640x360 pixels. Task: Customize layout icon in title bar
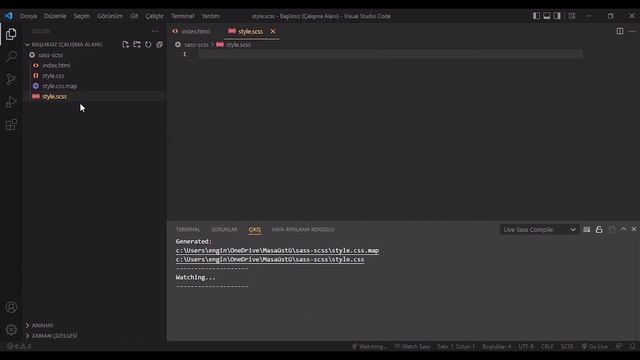572,16
